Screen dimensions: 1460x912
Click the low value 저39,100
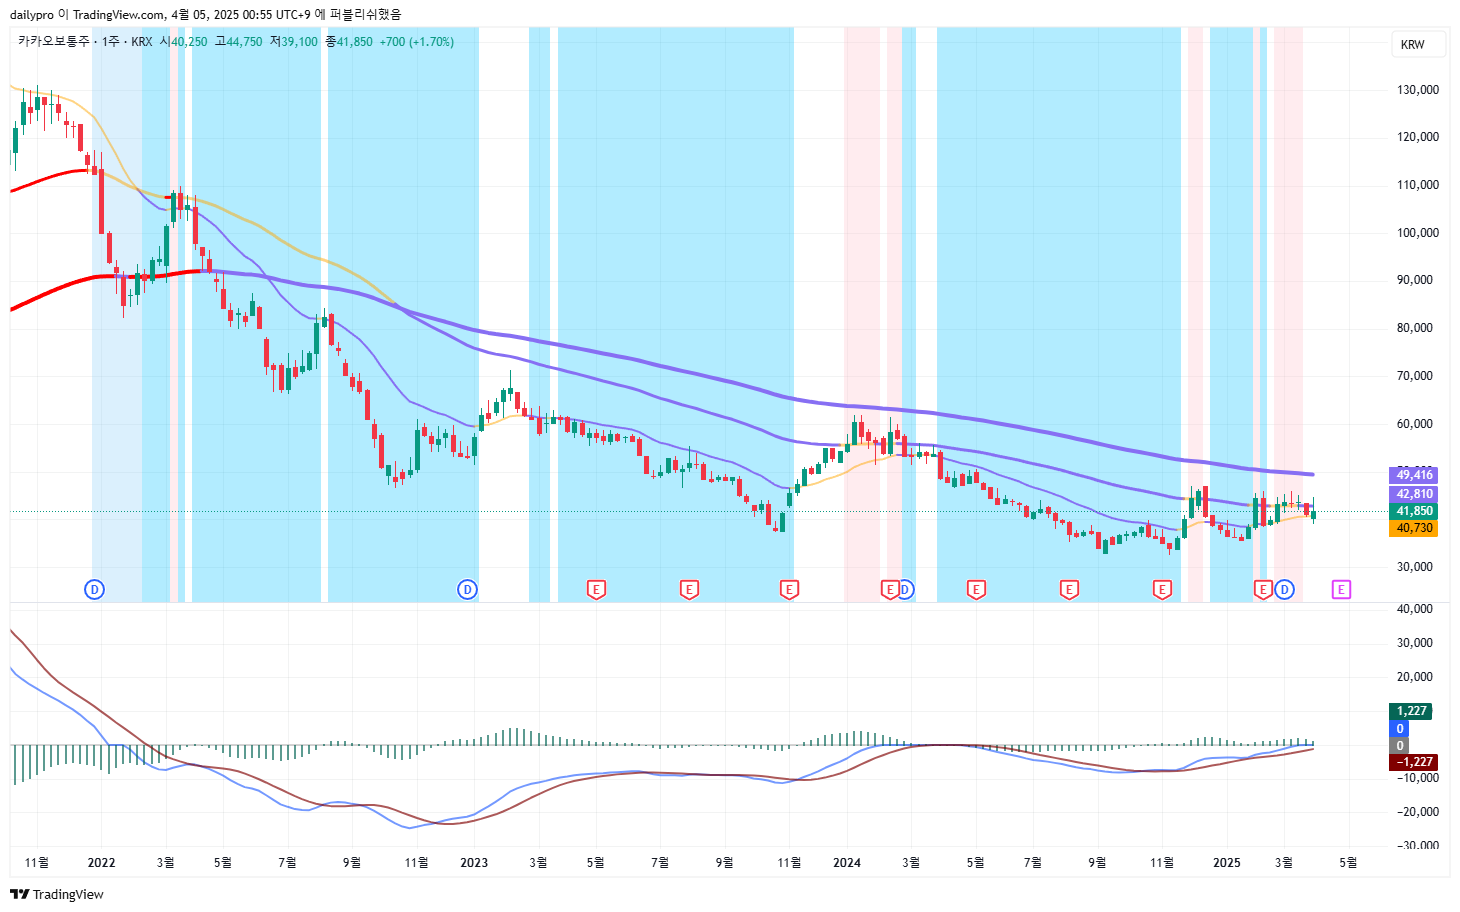[294, 42]
